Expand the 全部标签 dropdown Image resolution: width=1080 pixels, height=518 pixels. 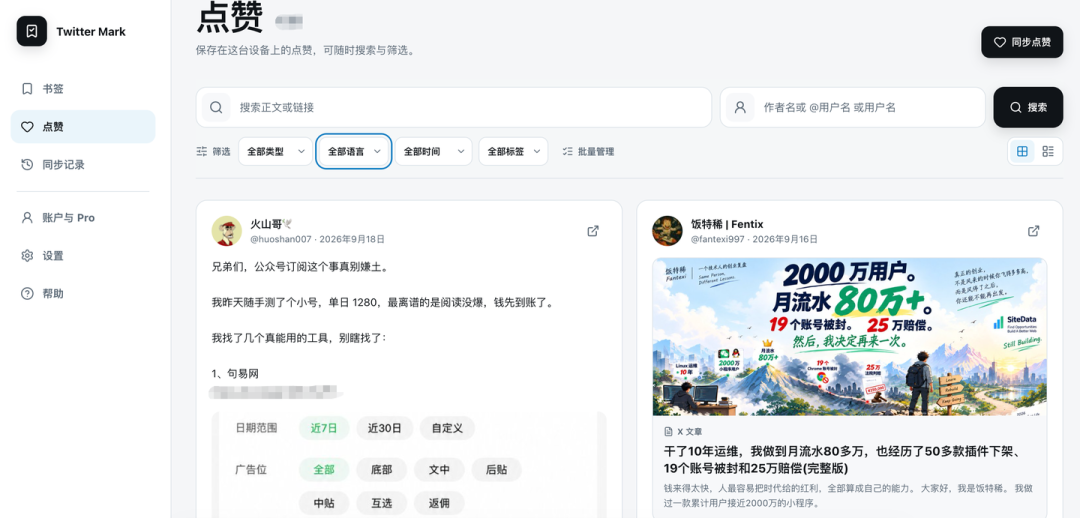coord(514,152)
